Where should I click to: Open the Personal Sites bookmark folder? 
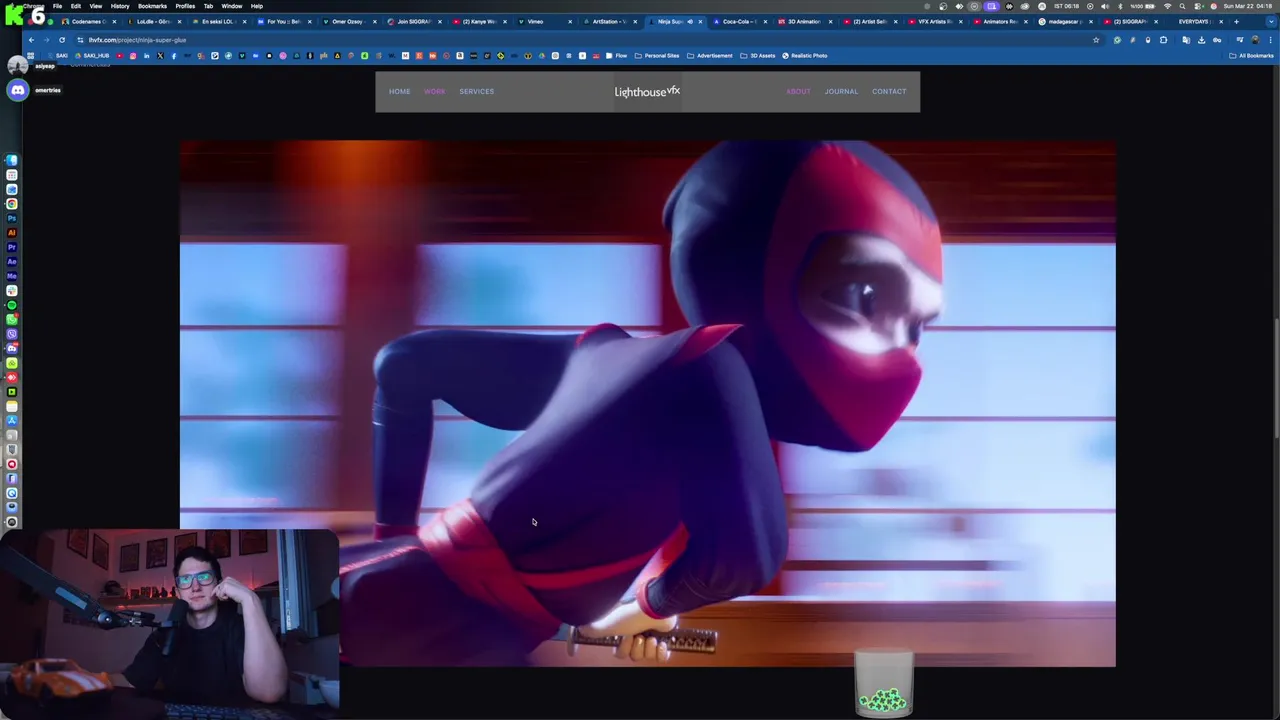[x=656, y=56]
